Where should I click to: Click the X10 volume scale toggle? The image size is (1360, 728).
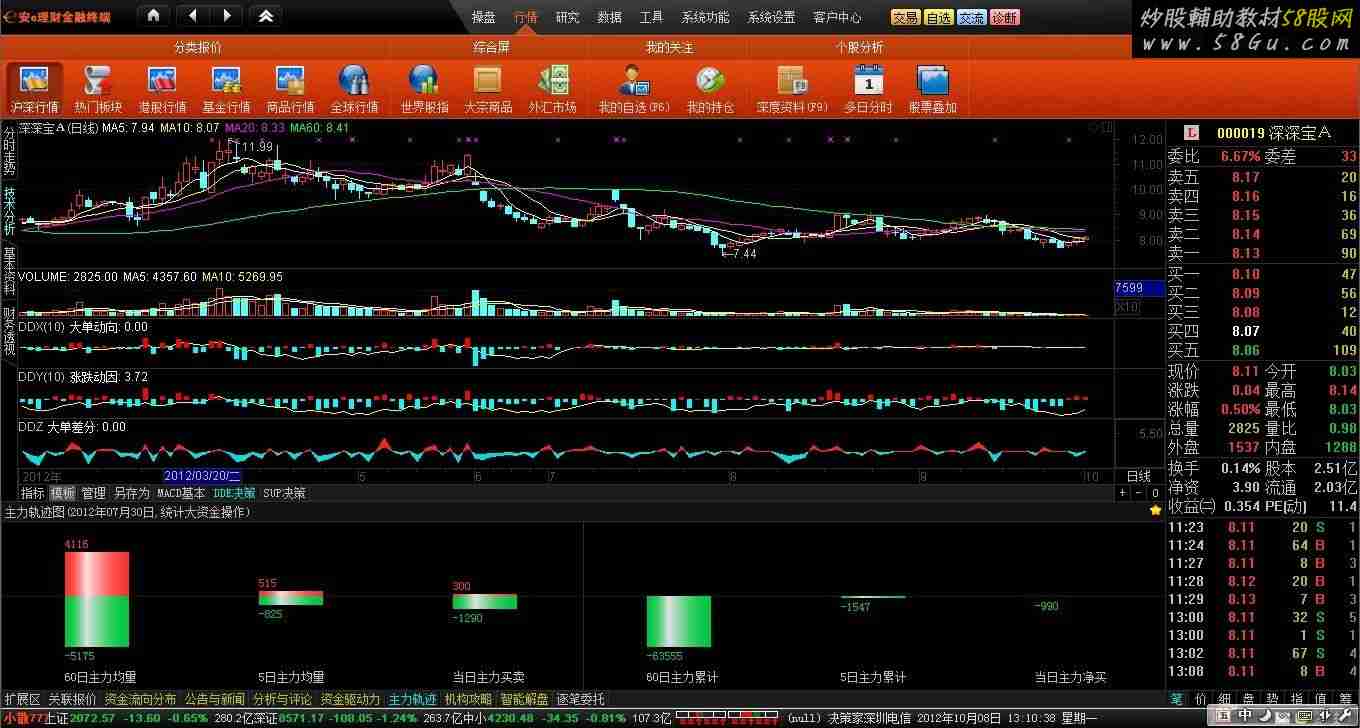pos(1127,307)
